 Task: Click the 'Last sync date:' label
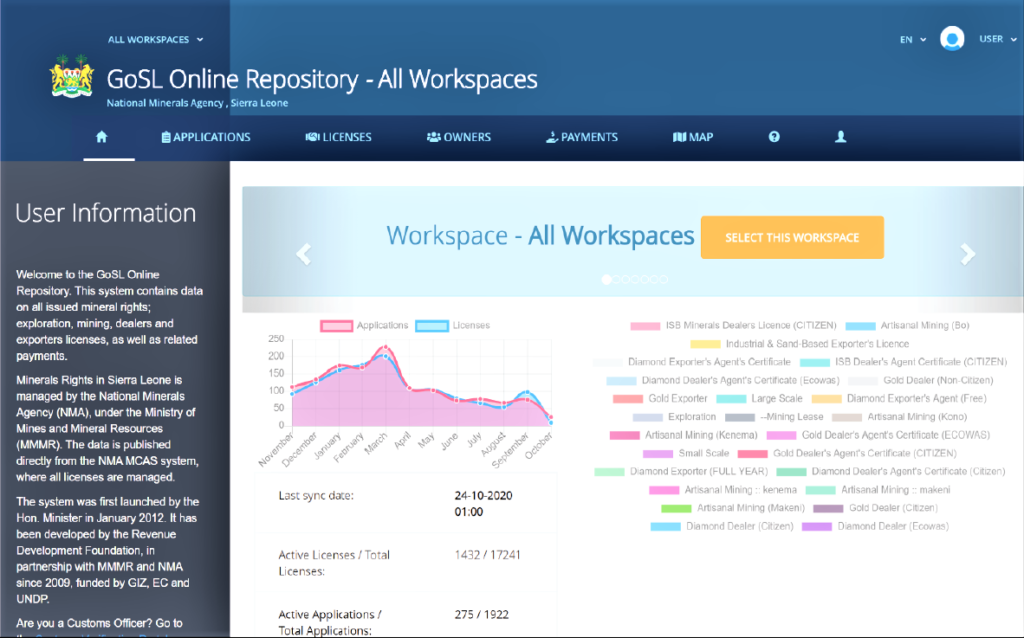pyautogui.click(x=316, y=496)
